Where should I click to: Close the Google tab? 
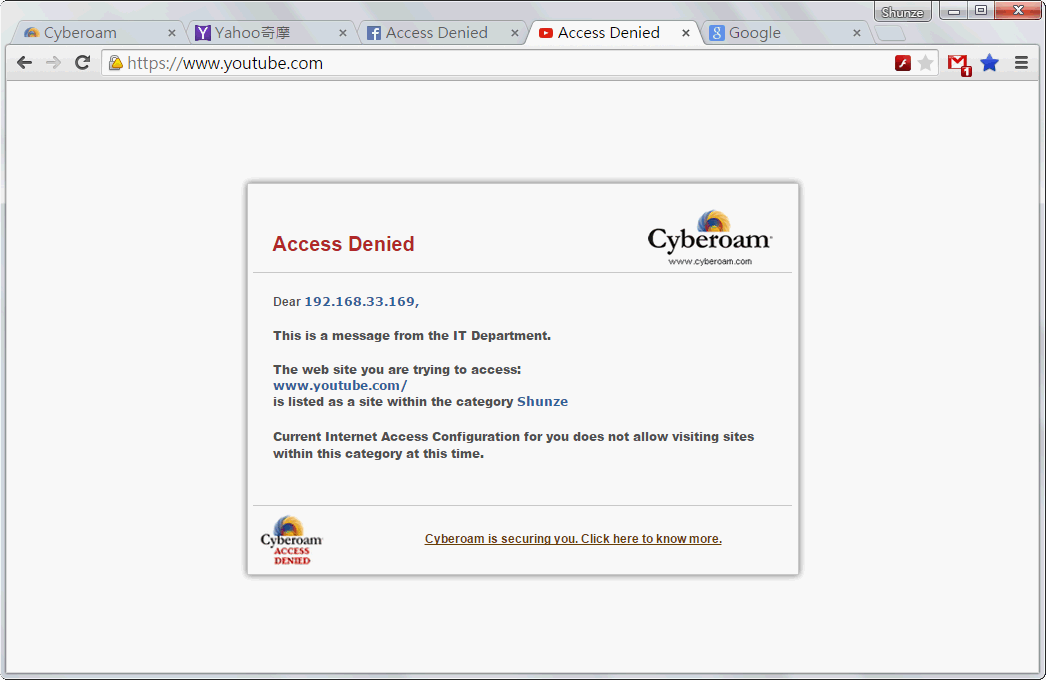tap(857, 33)
